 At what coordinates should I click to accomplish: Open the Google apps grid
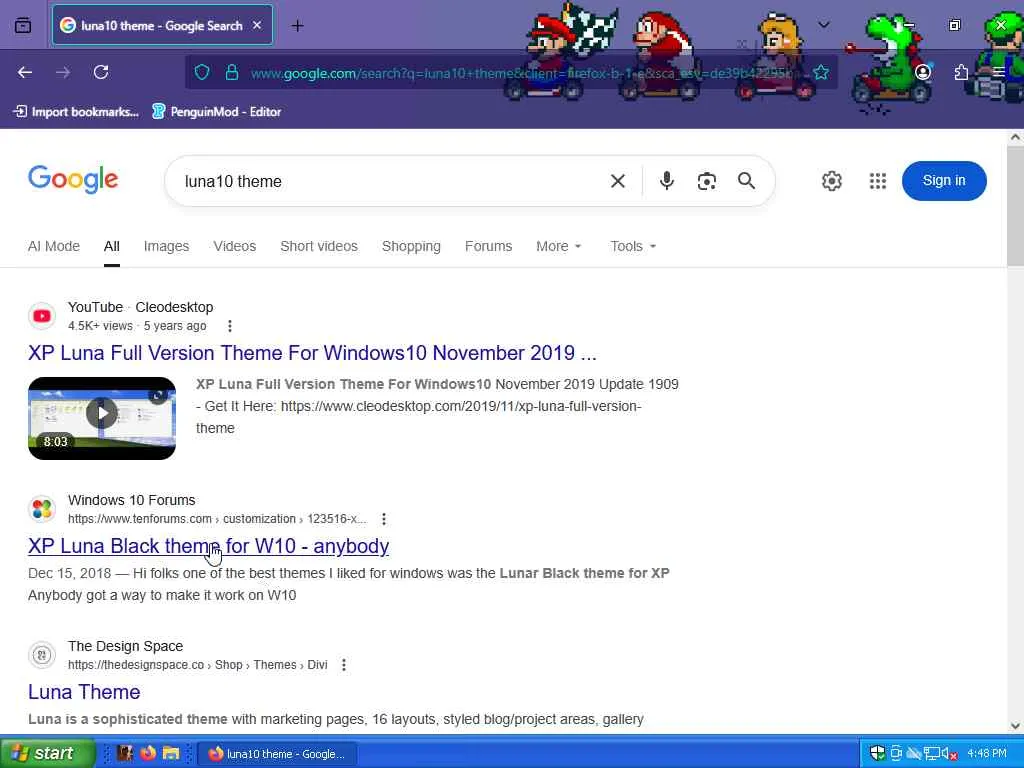coord(878,181)
